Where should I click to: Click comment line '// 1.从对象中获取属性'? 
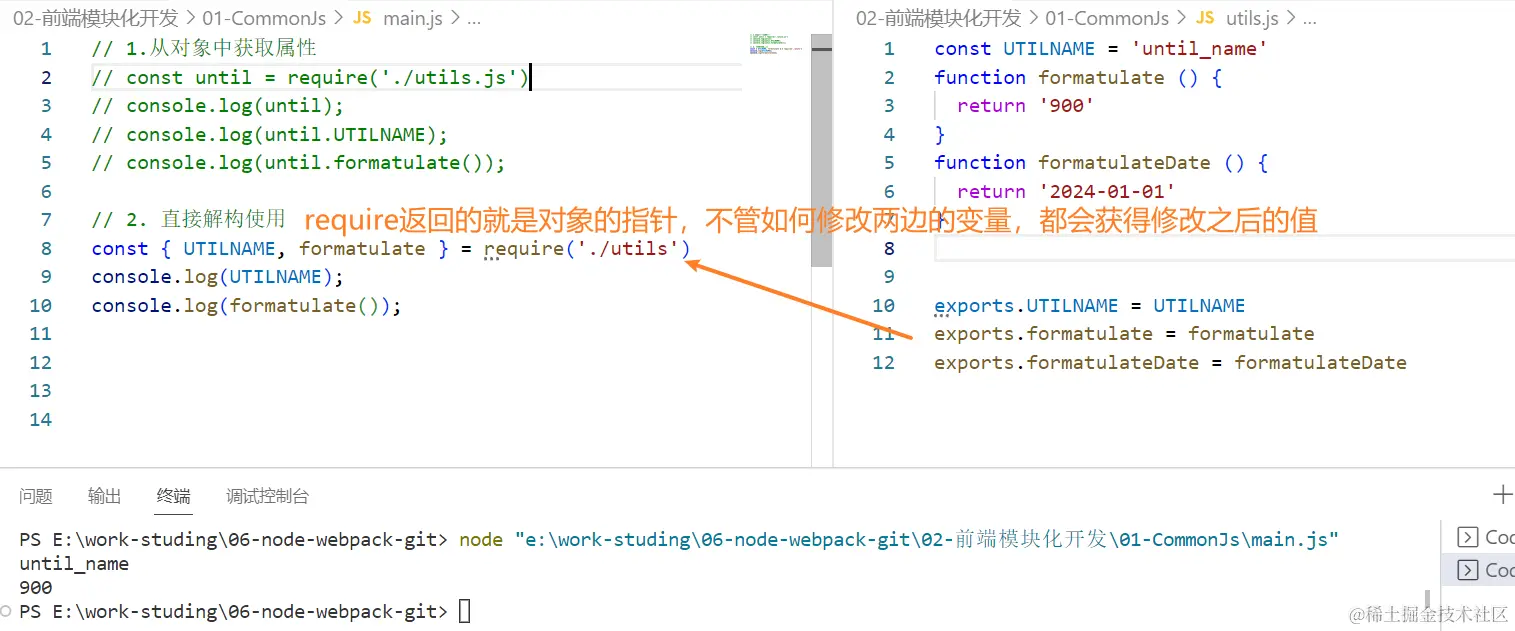tap(204, 48)
